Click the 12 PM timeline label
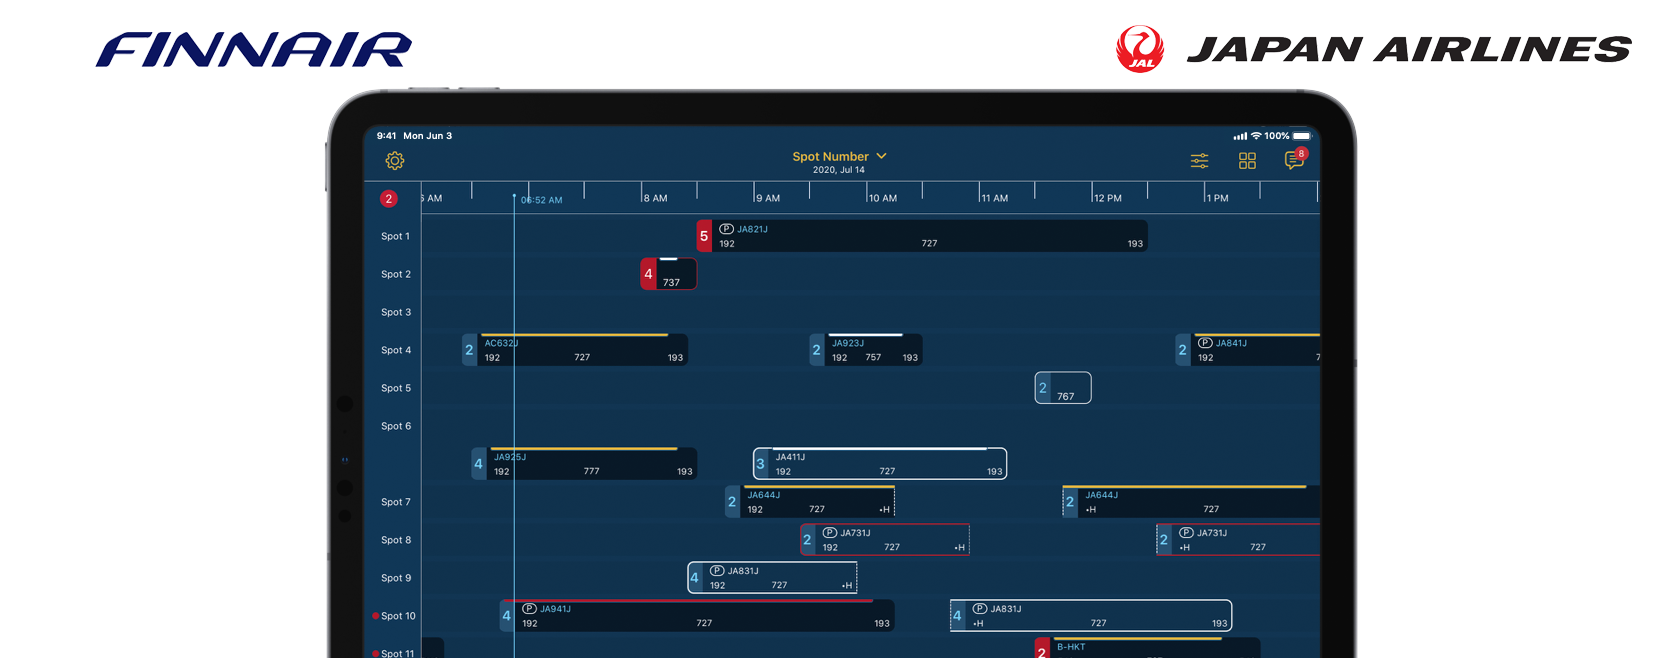The image size is (1680, 658). click(x=1108, y=199)
